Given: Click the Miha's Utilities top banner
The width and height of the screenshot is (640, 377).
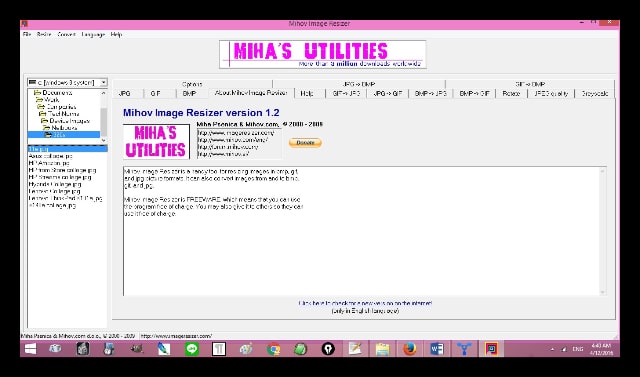Looking at the screenshot, I should coord(322,54).
